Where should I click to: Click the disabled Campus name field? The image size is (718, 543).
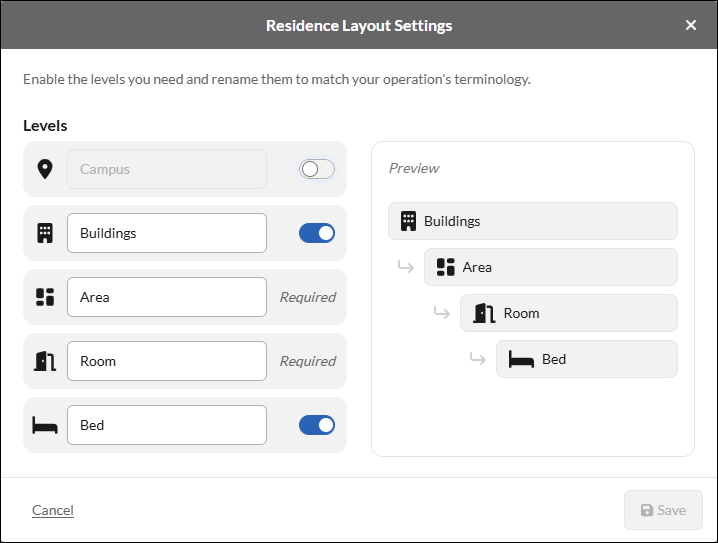tap(167, 169)
